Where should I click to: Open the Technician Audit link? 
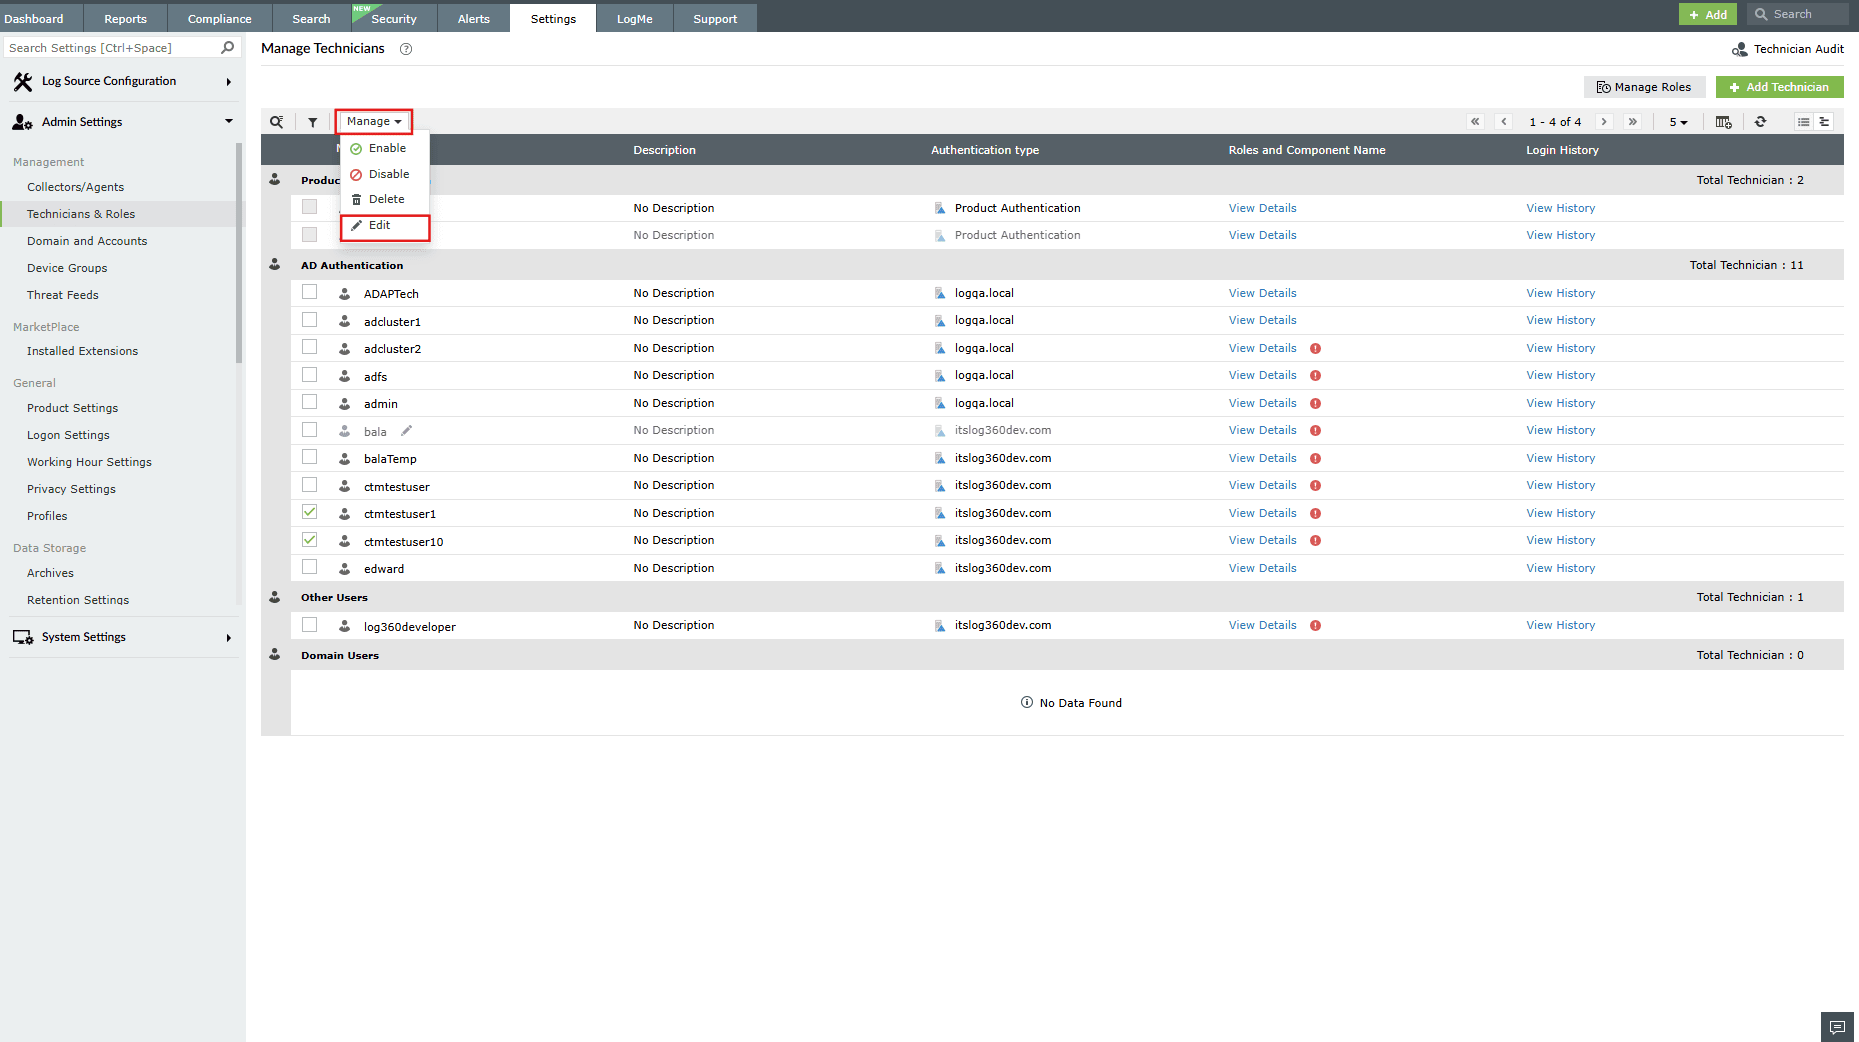(1788, 49)
